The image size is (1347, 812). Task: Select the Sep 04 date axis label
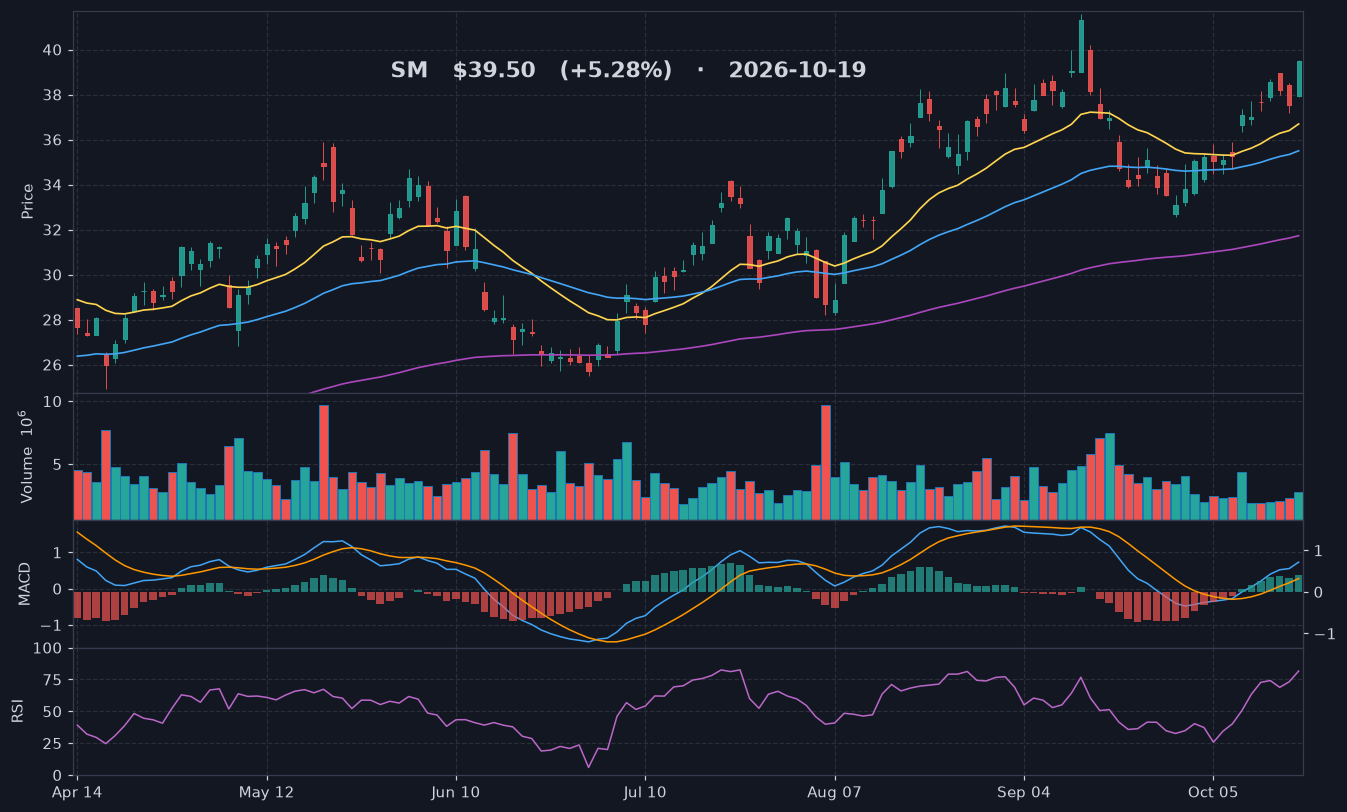(x=1024, y=792)
